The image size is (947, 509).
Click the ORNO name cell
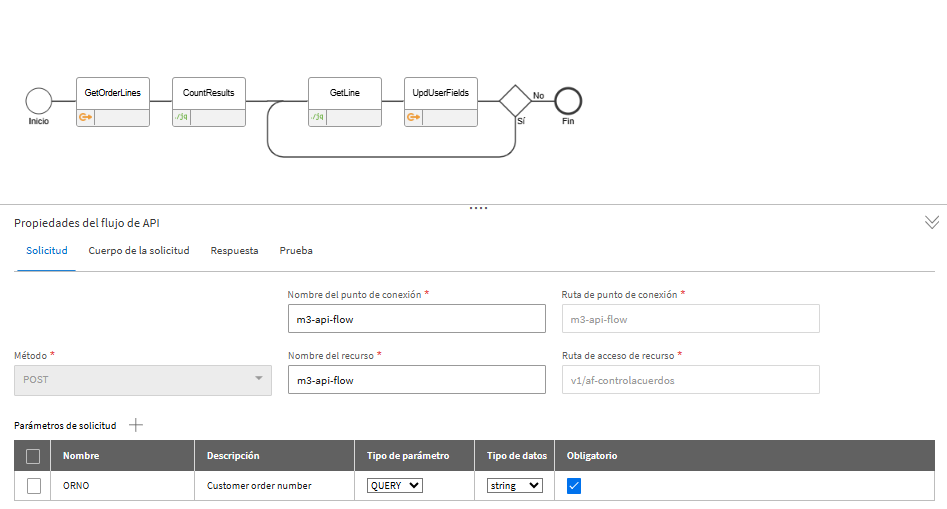click(x=123, y=485)
